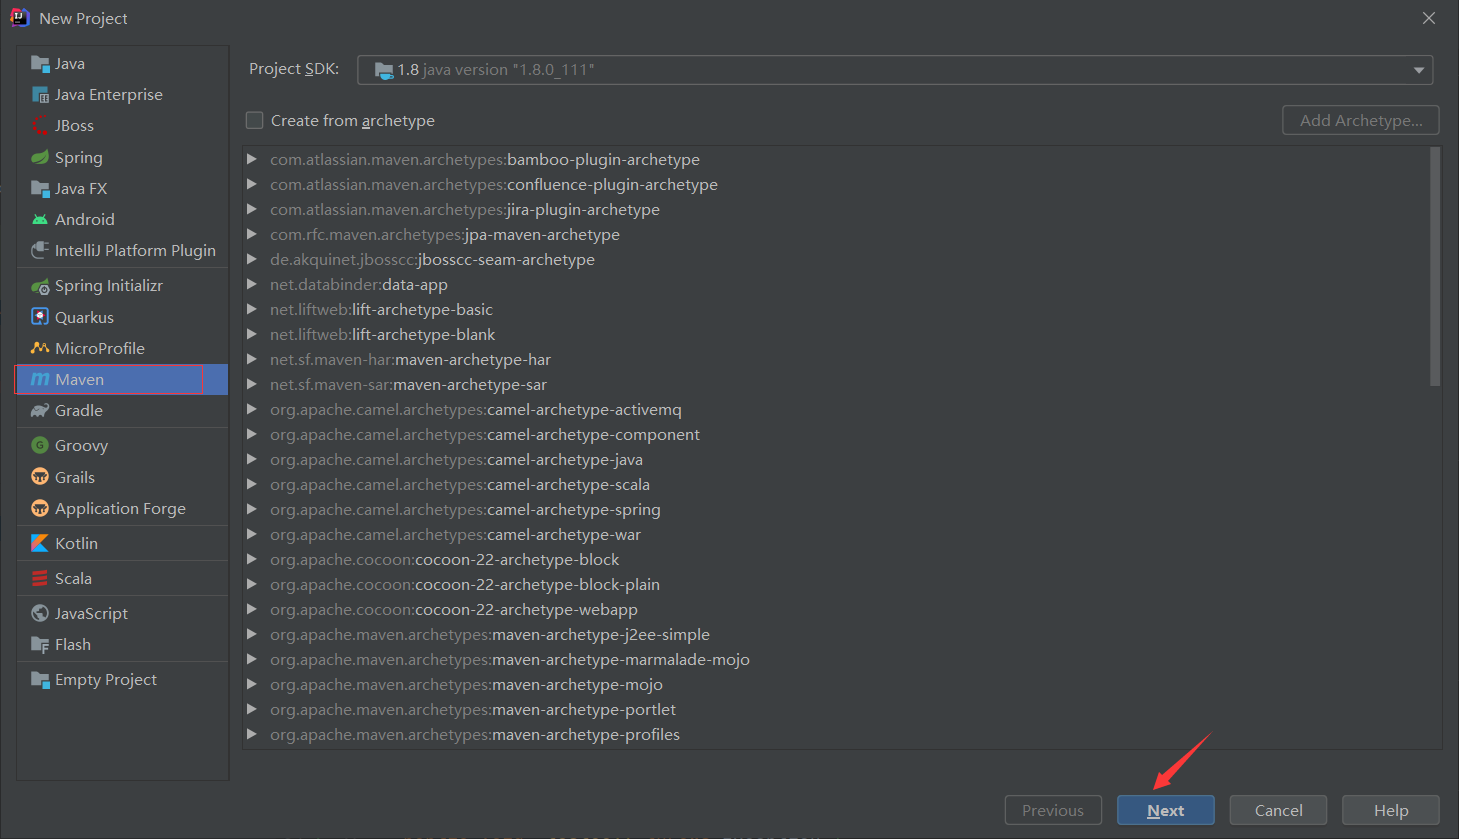Screen dimensions: 1459x839
Task: Select the Android robot icon
Action: click(x=40, y=220)
